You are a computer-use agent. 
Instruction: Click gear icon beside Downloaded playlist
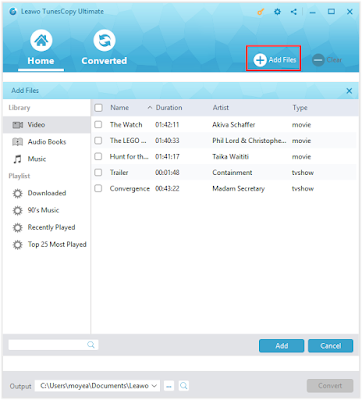(x=17, y=193)
